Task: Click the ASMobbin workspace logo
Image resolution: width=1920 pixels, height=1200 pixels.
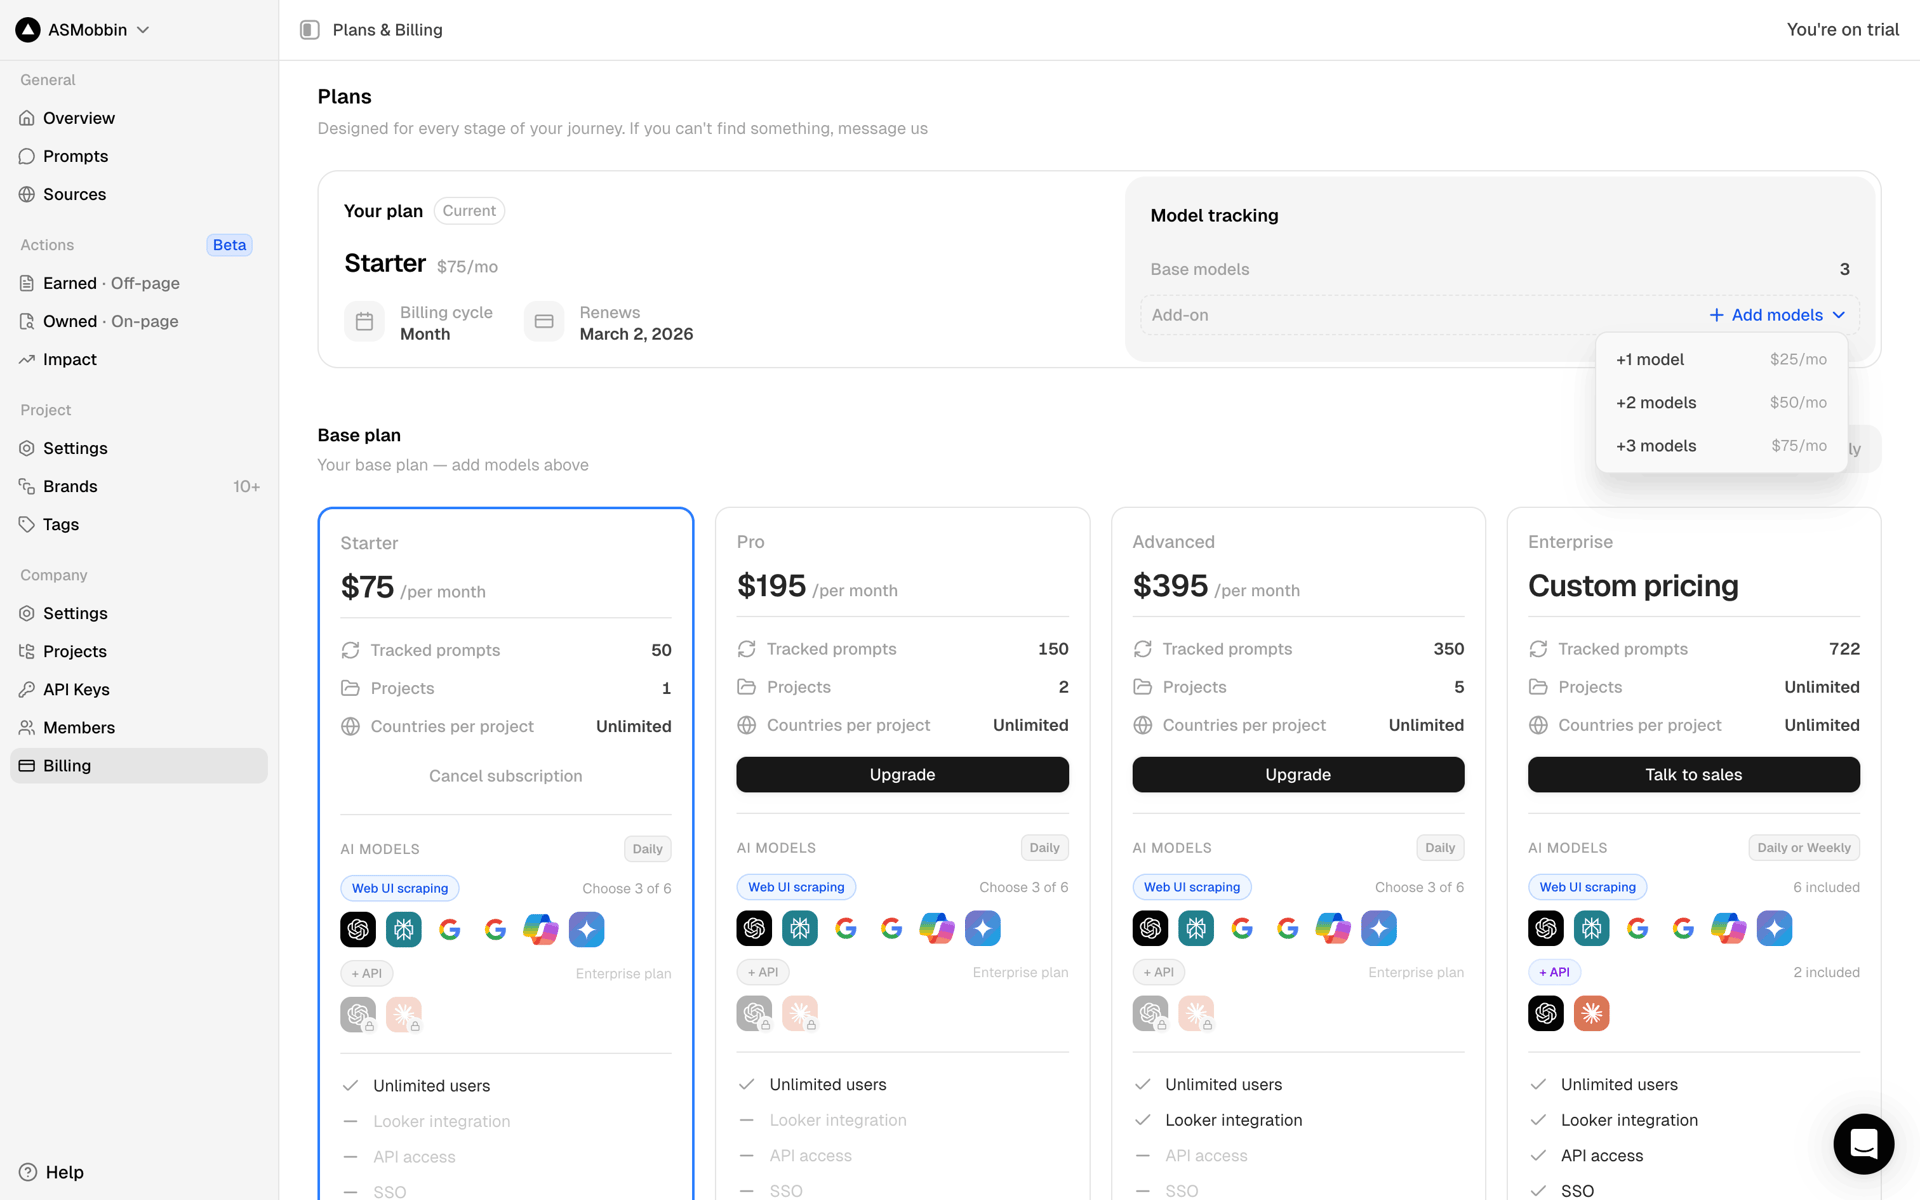Action: (x=28, y=30)
